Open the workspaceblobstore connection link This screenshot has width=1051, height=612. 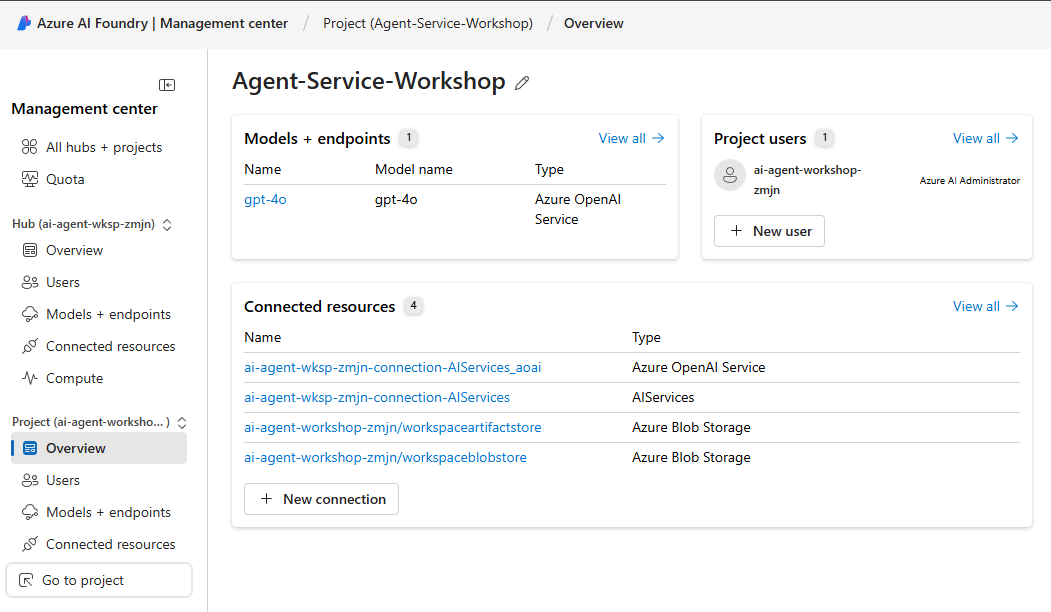point(385,457)
